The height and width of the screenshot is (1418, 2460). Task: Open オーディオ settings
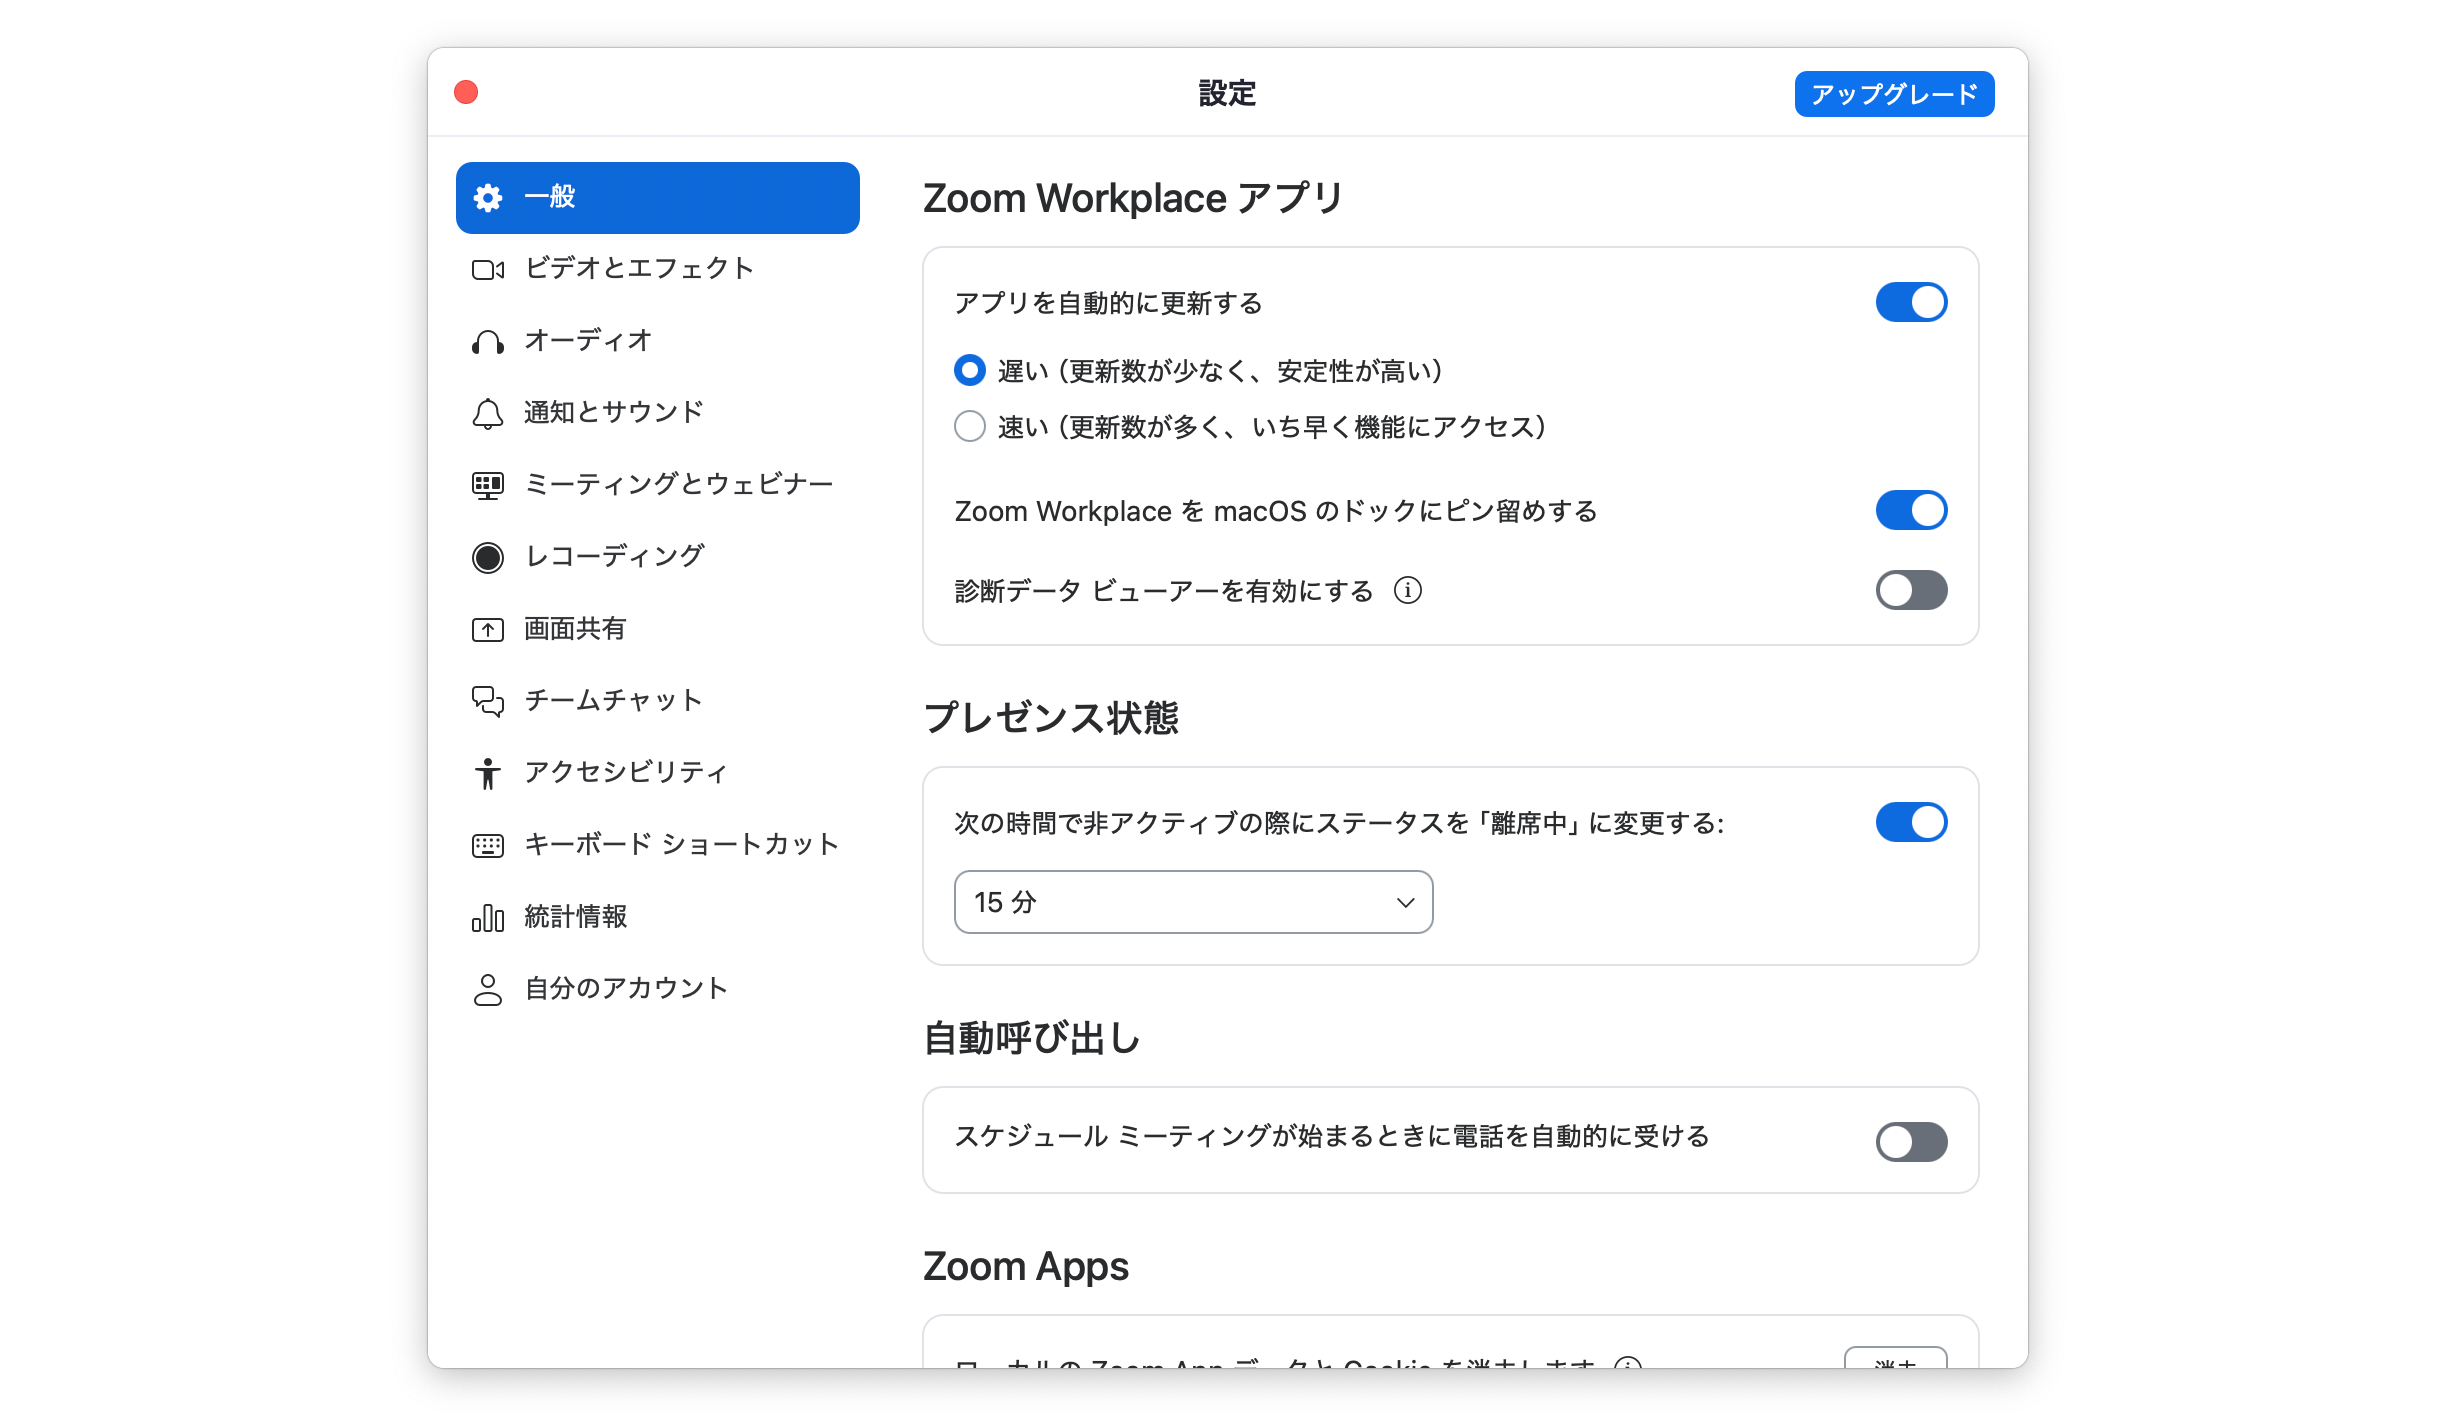pos(658,341)
